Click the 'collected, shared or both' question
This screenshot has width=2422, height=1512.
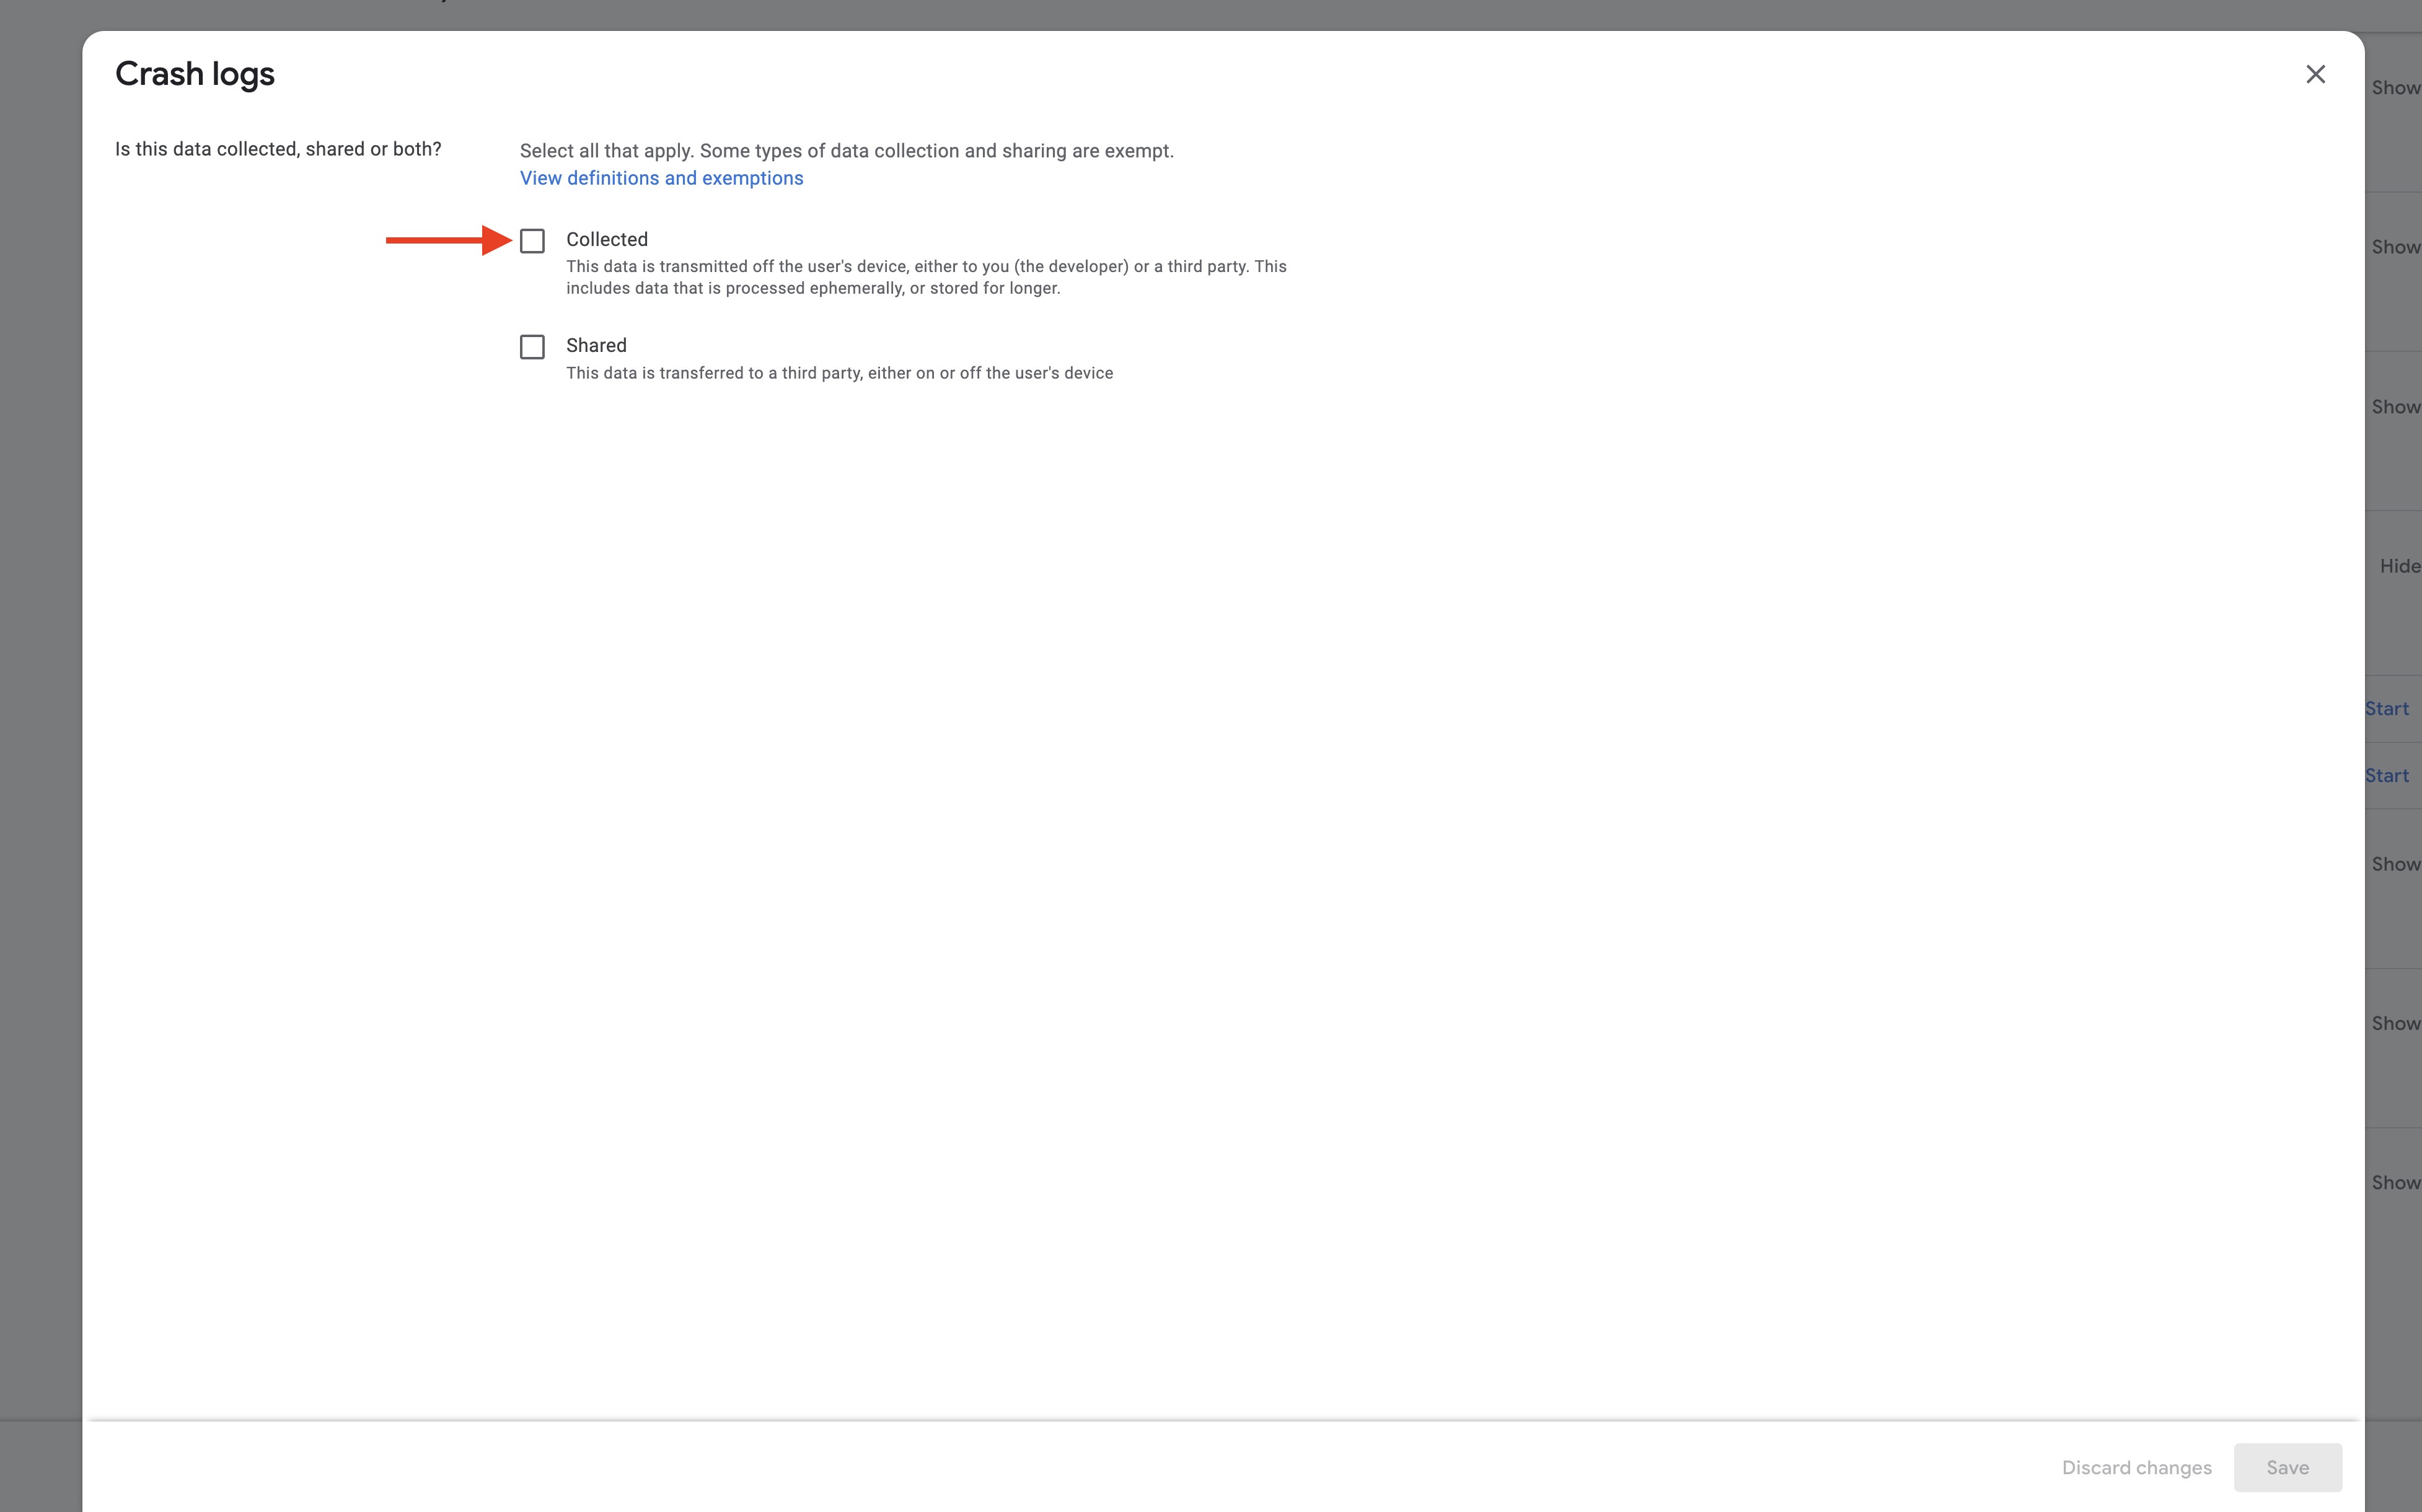tap(278, 149)
